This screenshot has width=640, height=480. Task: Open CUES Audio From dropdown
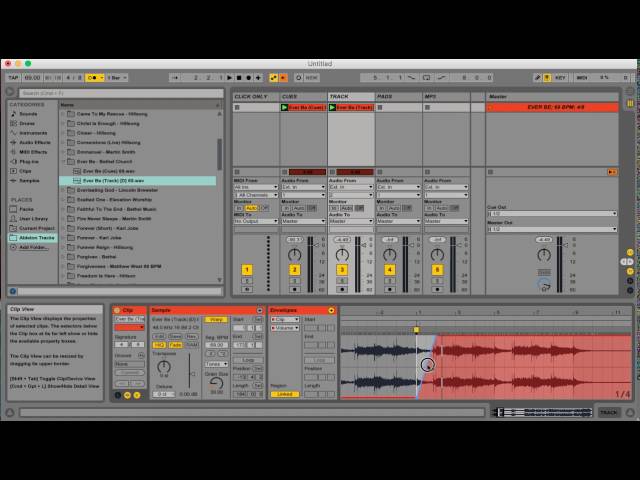[303, 187]
